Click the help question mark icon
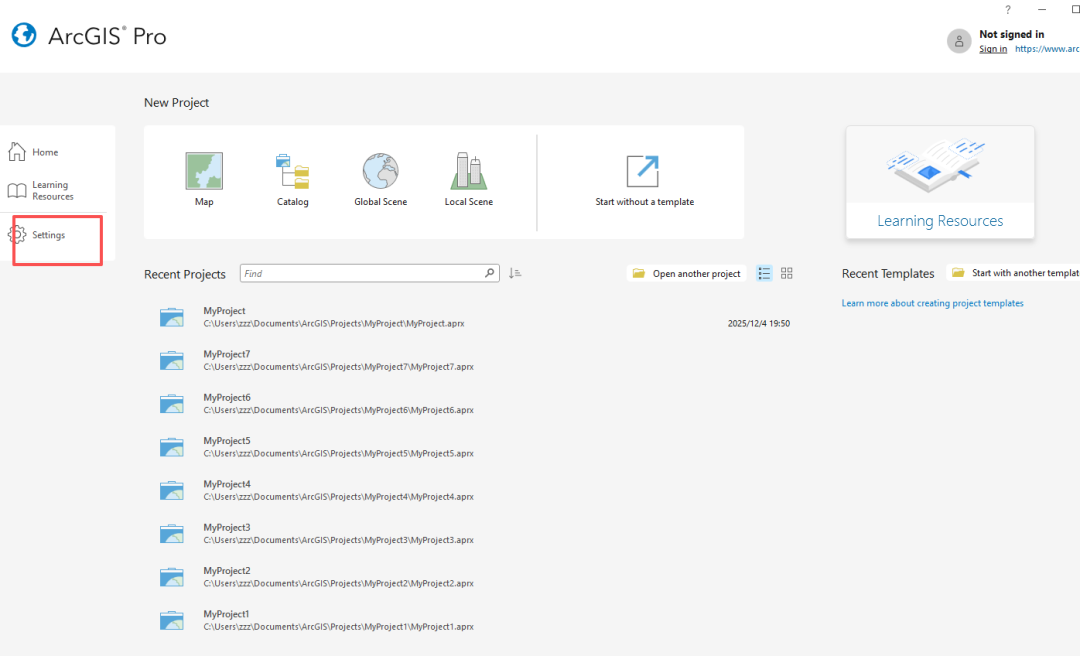 pos(1007,9)
